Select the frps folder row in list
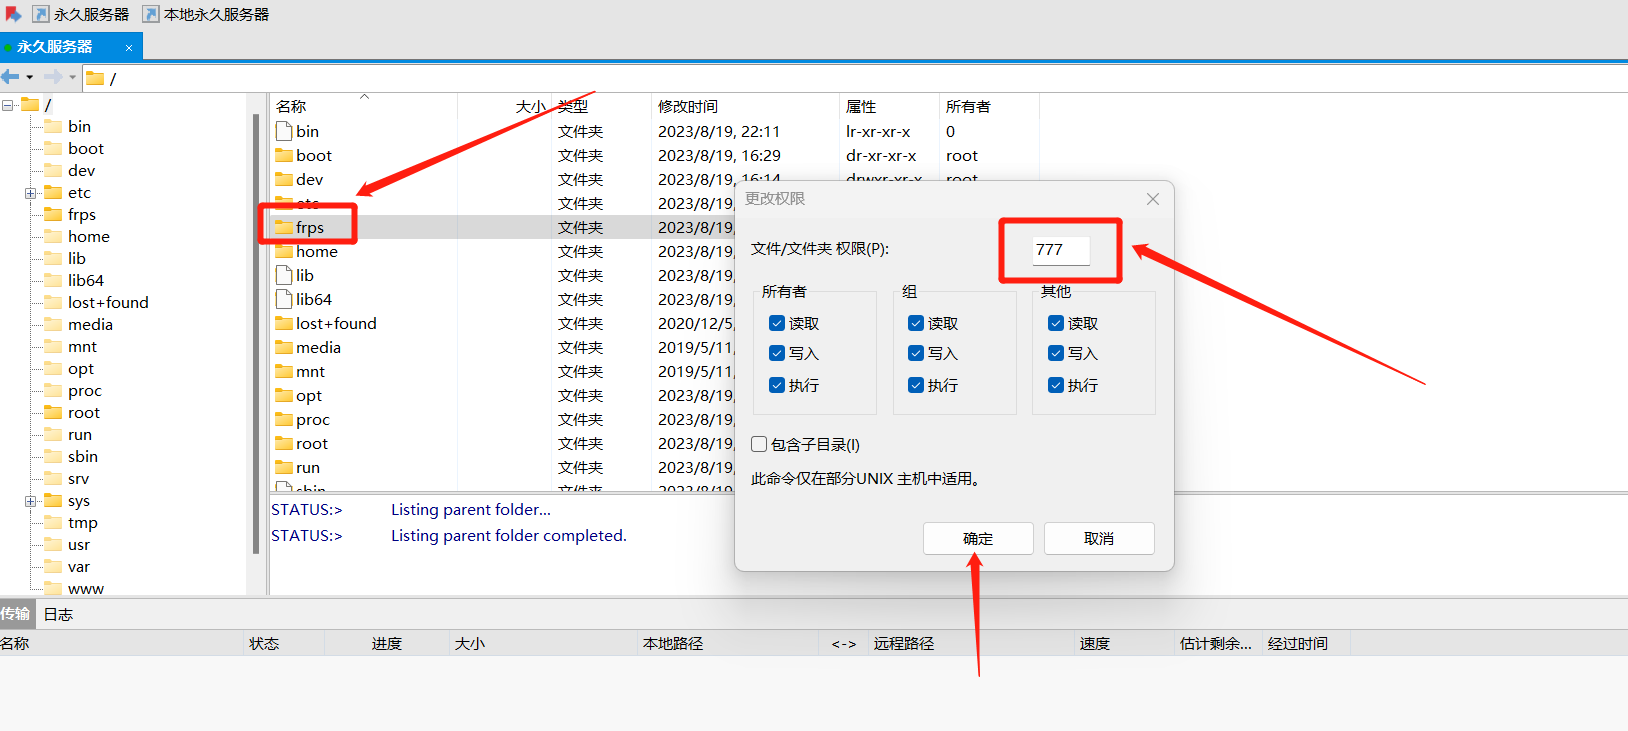 503,227
